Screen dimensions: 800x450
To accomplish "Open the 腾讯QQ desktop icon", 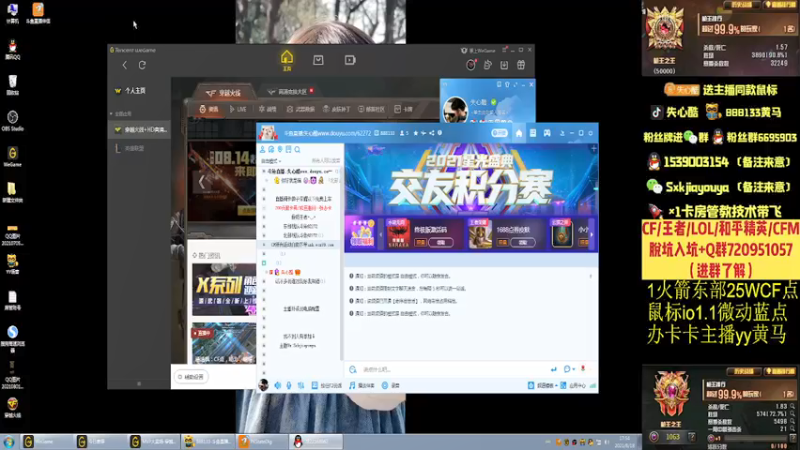I will coord(12,49).
